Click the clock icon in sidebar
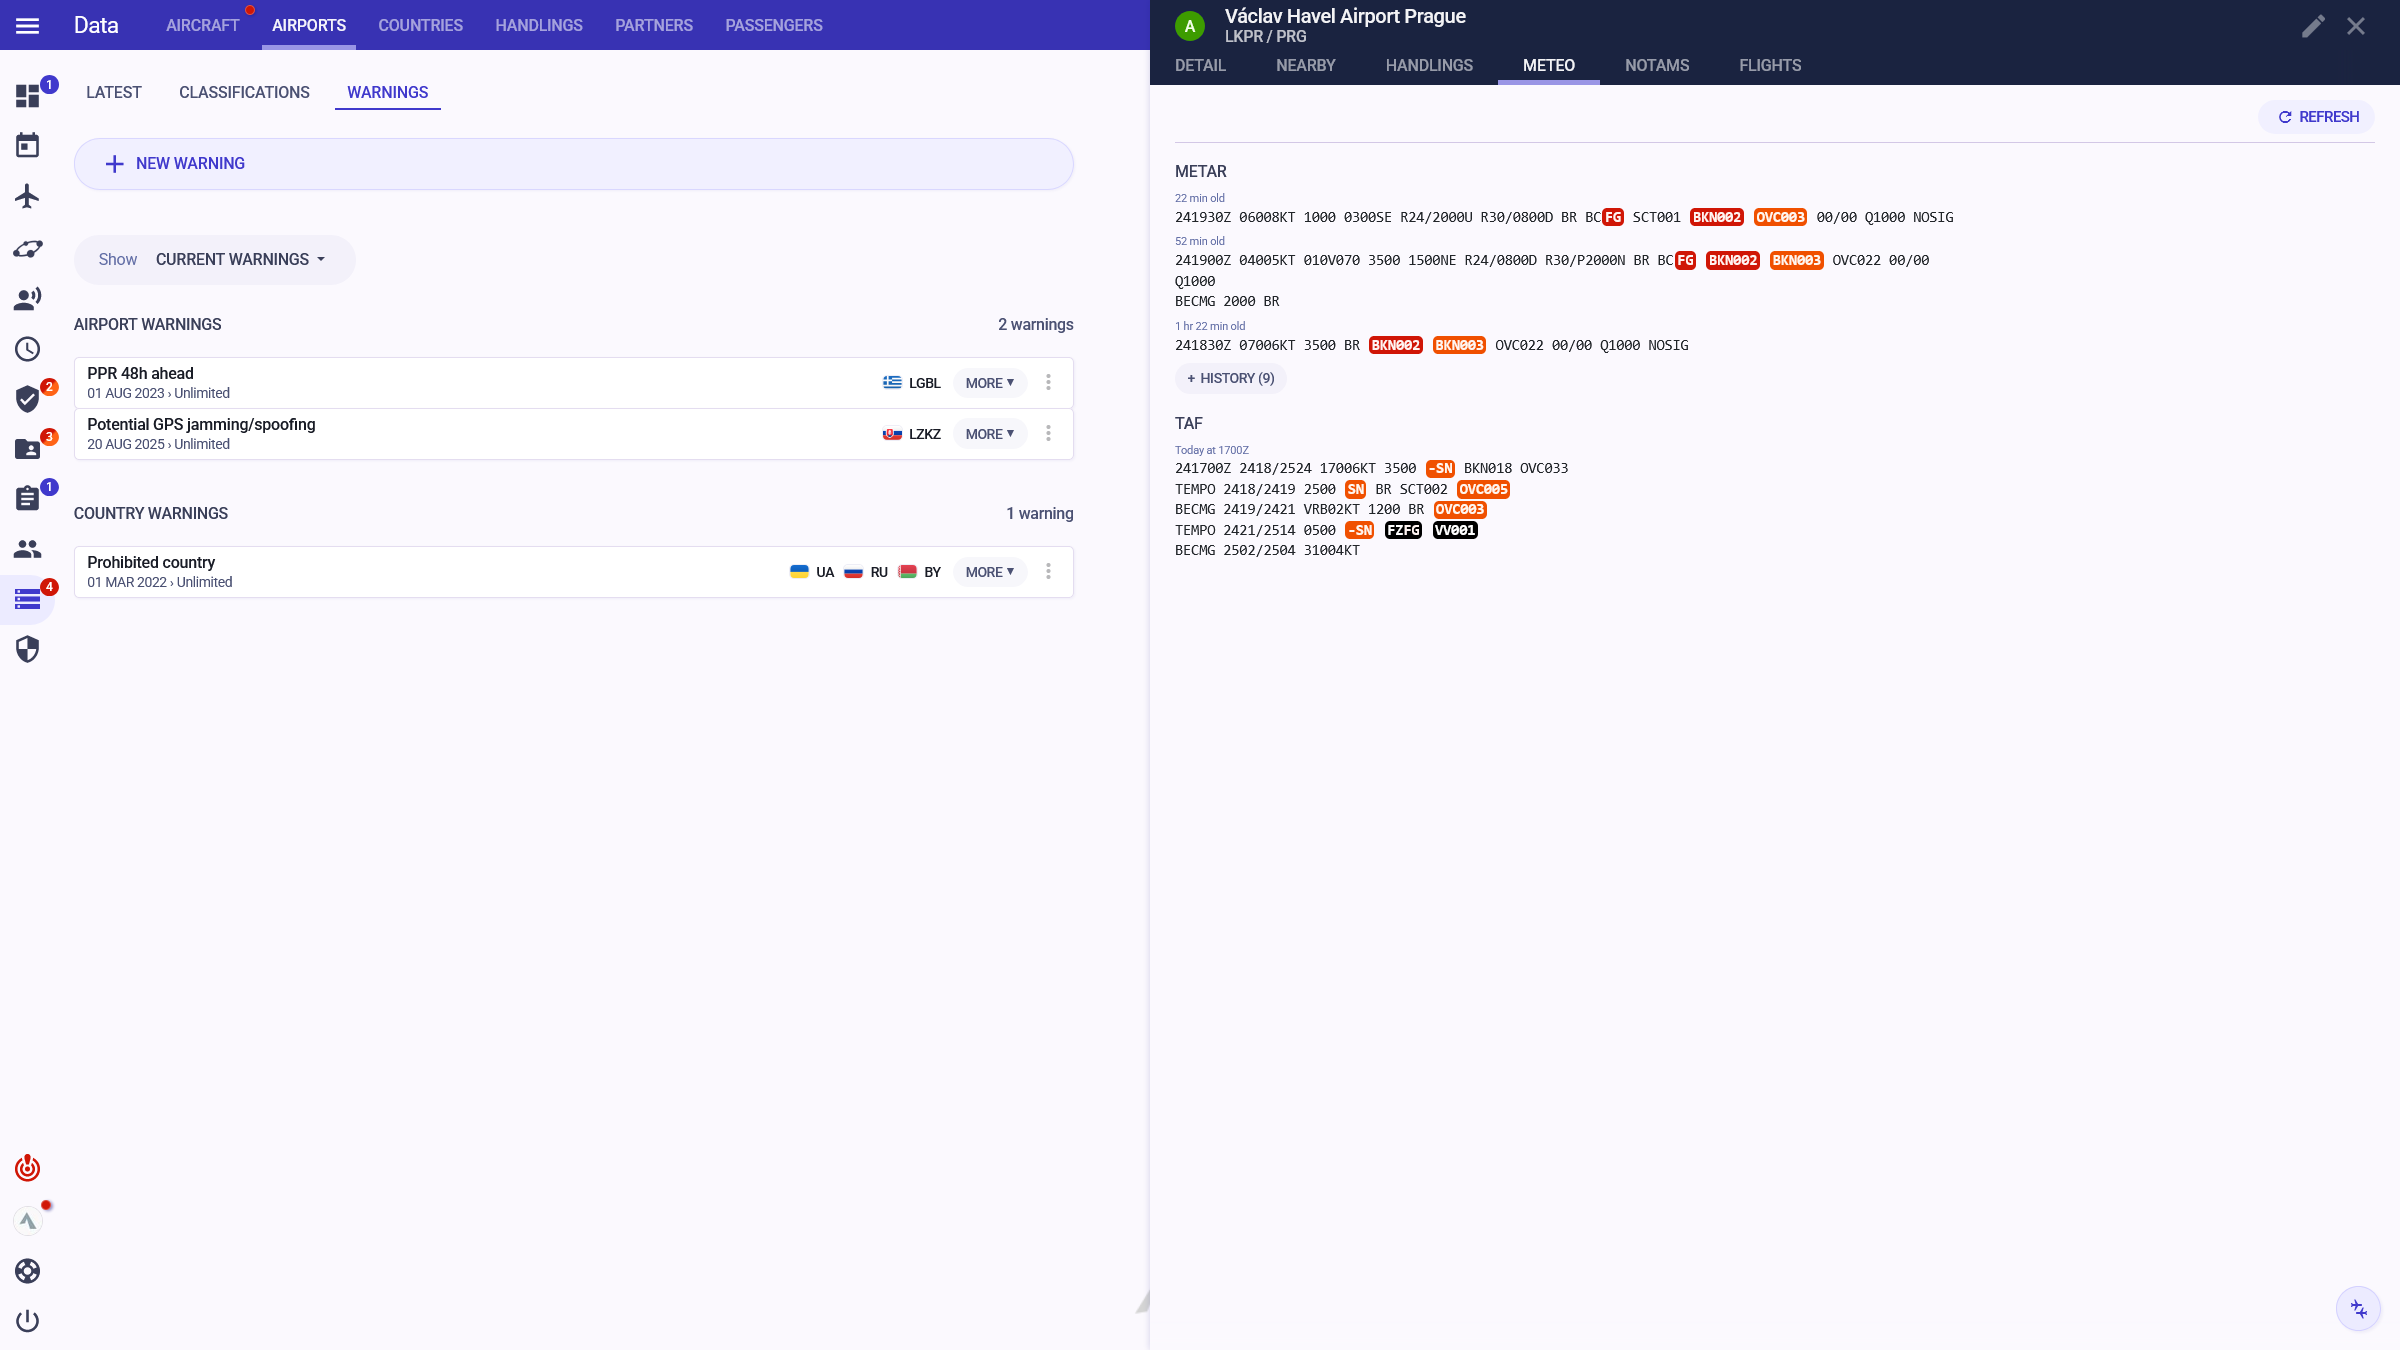The width and height of the screenshot is (2400, 1350). point(28,349)
